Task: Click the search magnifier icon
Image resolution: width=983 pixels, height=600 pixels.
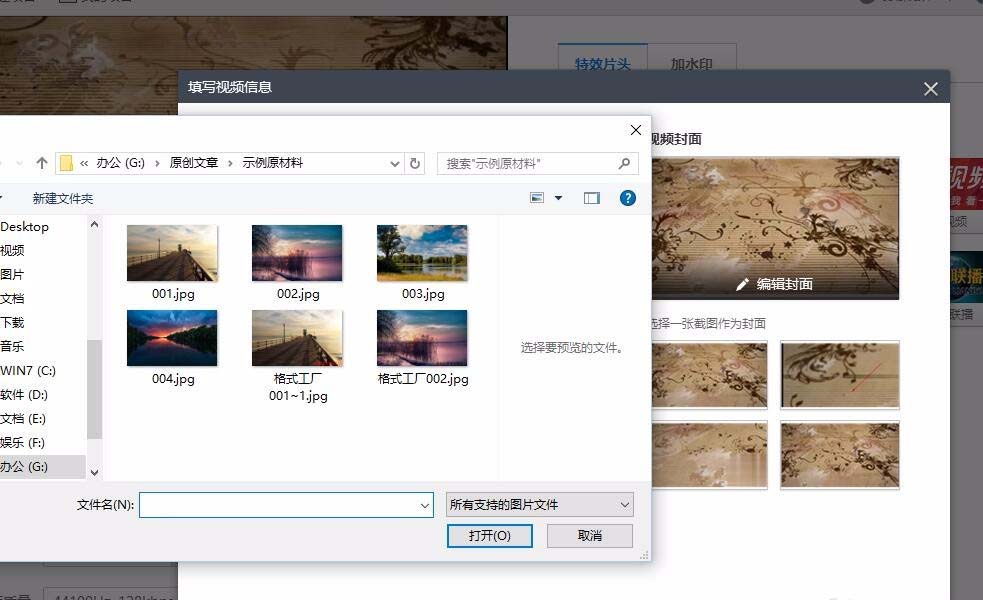Action: coord(623,162)
